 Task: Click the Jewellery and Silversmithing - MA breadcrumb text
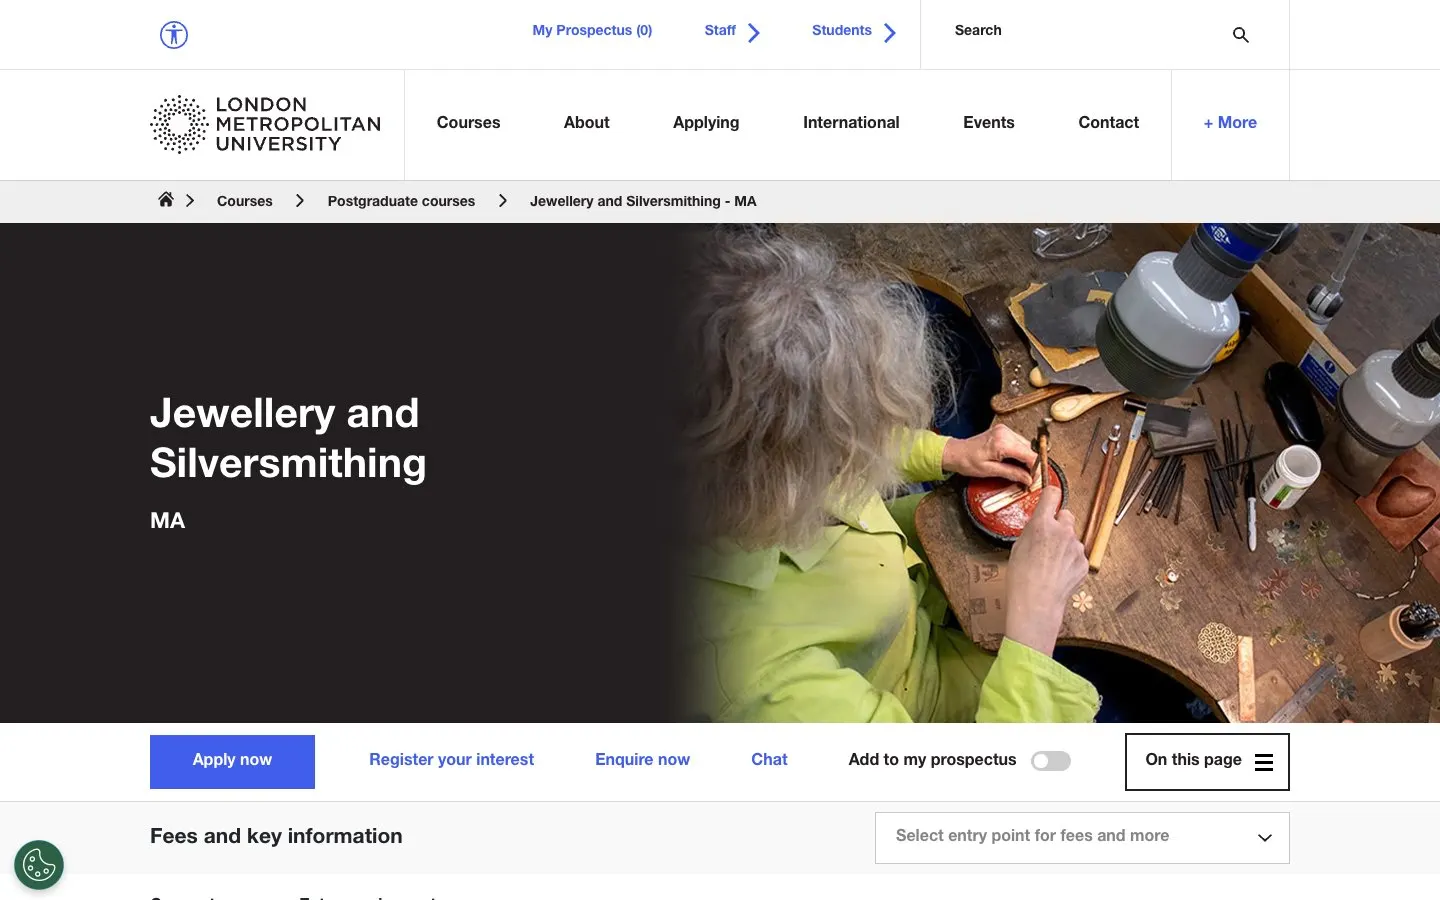643,201
